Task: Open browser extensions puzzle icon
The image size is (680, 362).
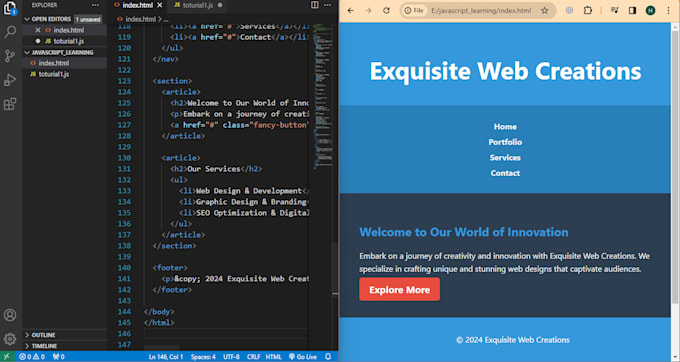Action: [588, 10]
